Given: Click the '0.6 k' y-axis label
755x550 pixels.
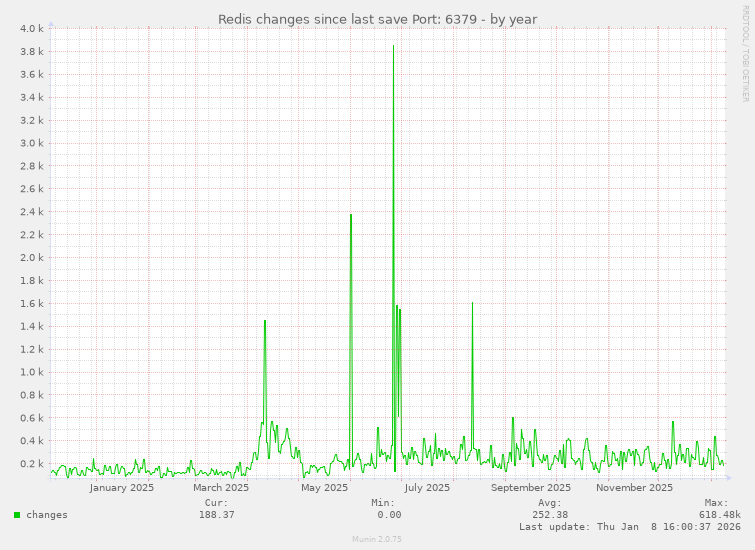Looking at the screenshot, I should (32, 418).
